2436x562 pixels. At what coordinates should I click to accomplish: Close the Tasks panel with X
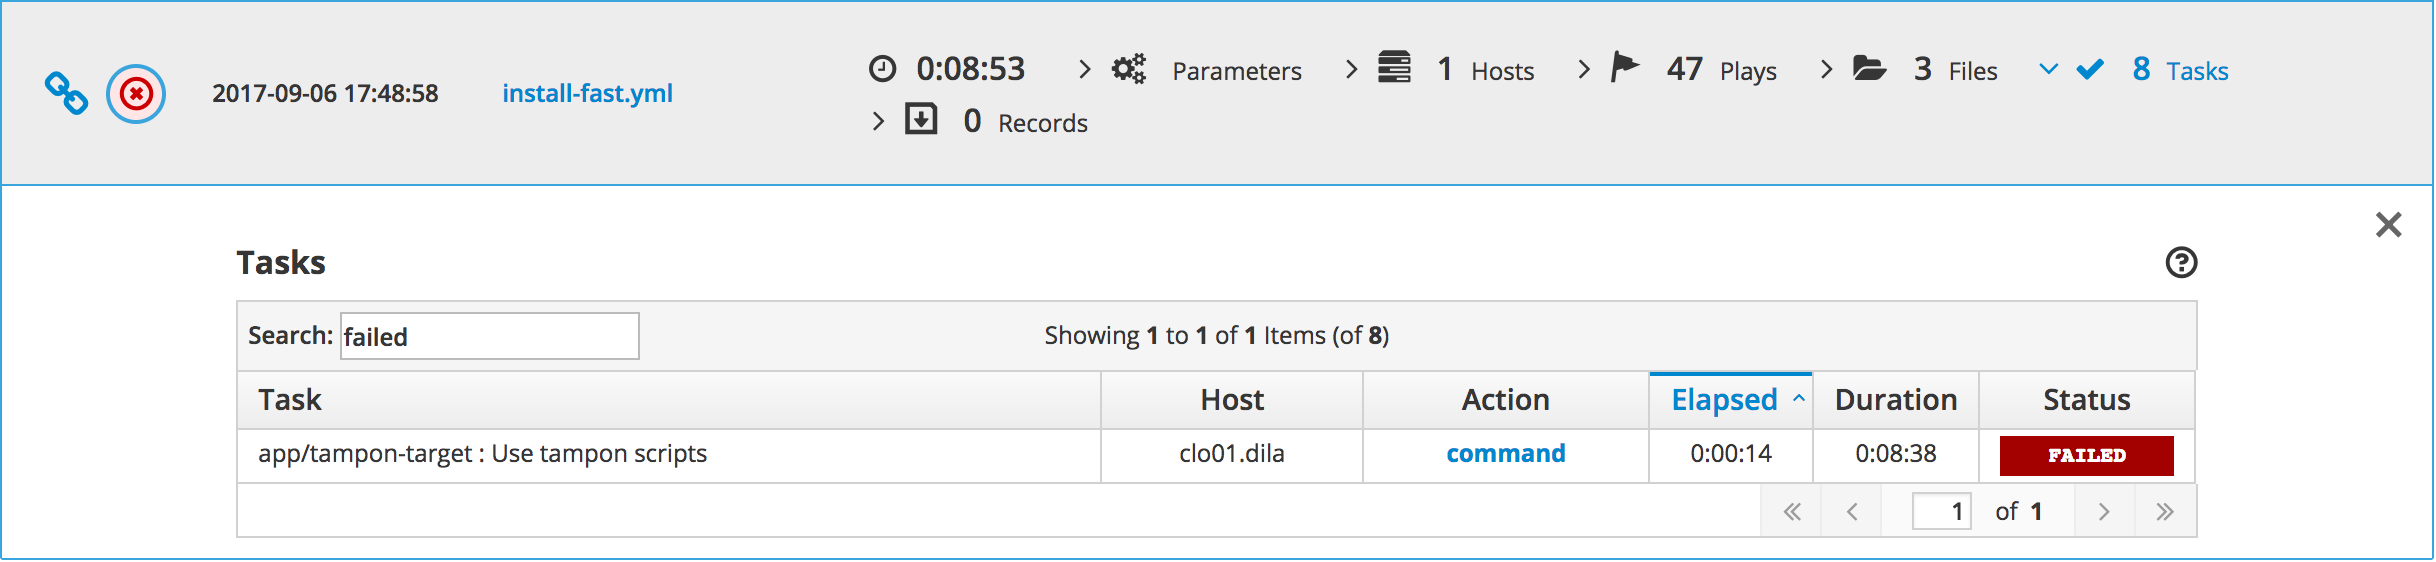pos(2388,225)
